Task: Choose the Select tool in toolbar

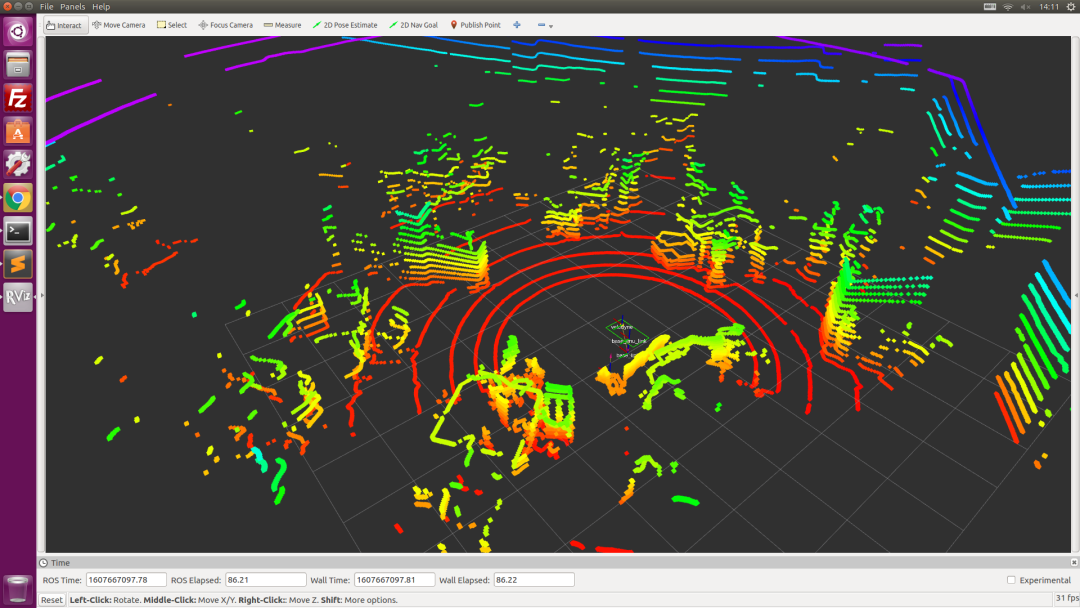Action: [172, 25]
